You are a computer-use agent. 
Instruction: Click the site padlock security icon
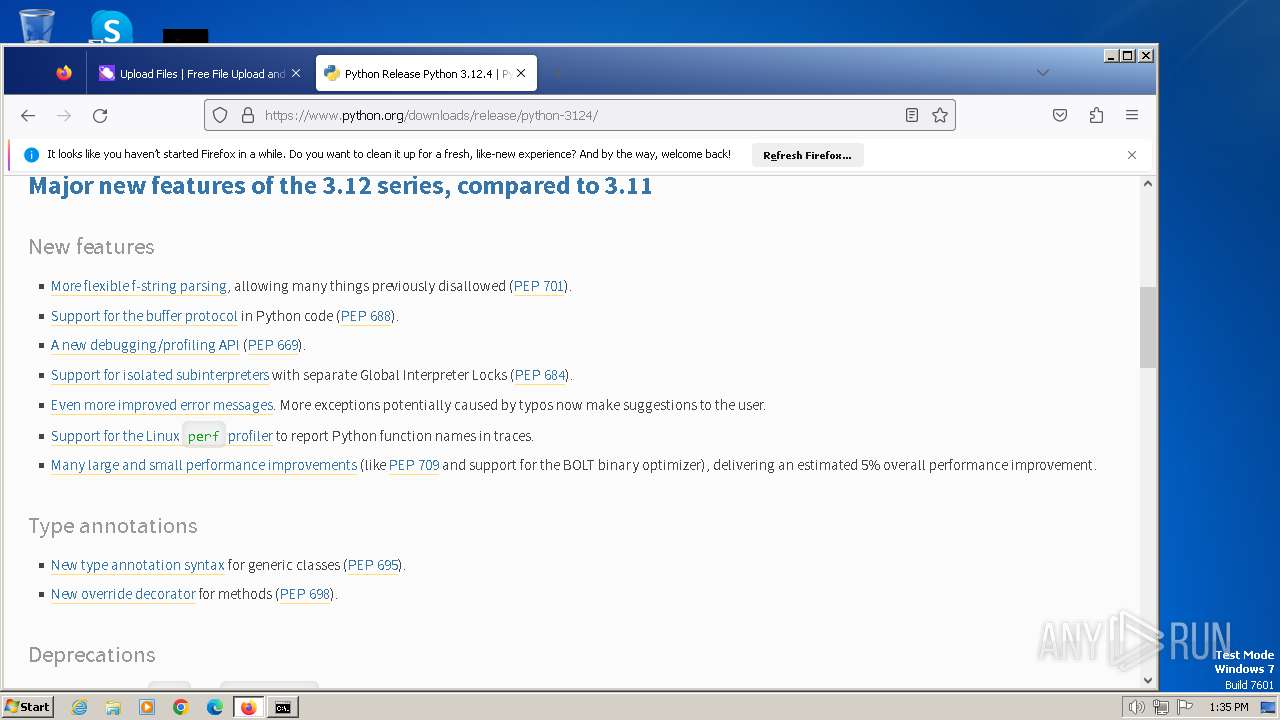click(x=248, y=115)
